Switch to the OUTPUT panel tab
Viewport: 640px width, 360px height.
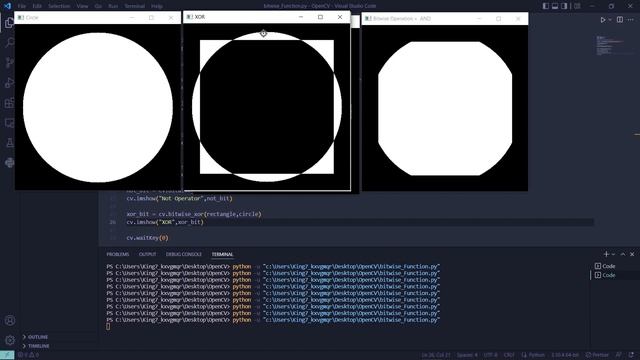147,254
